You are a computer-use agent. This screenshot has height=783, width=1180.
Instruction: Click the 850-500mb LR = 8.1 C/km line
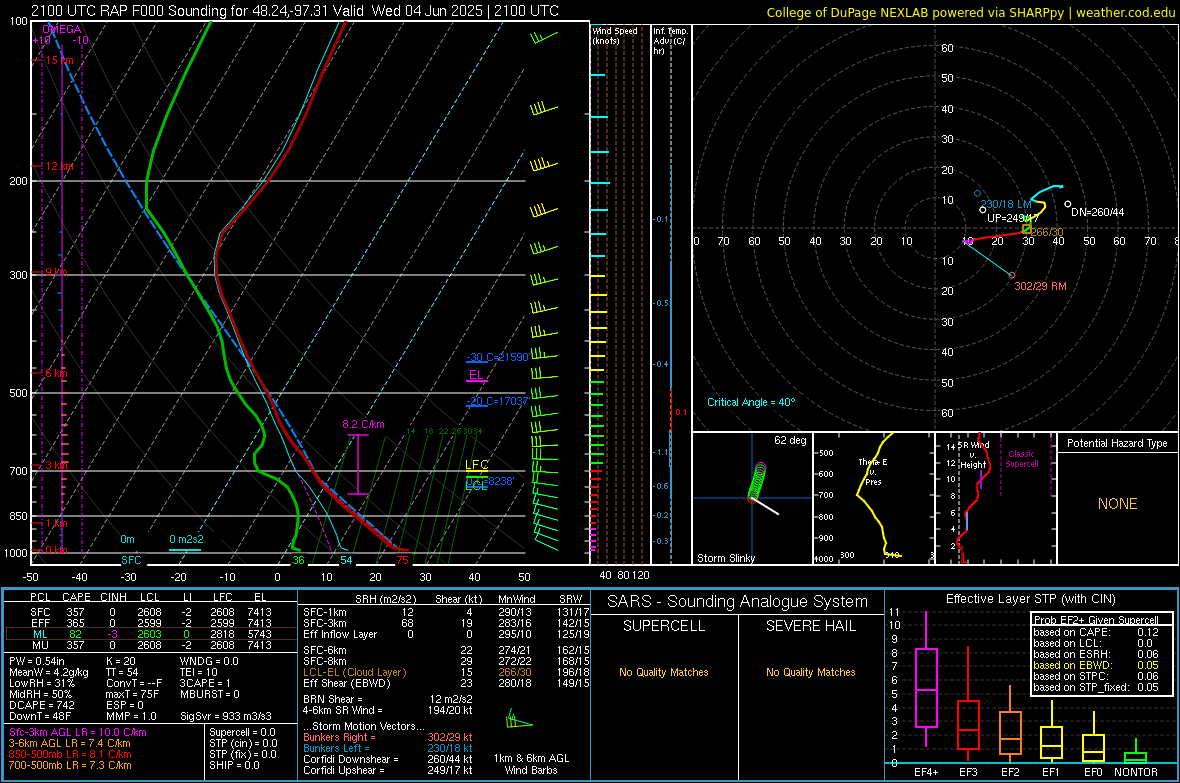[70, 754]
